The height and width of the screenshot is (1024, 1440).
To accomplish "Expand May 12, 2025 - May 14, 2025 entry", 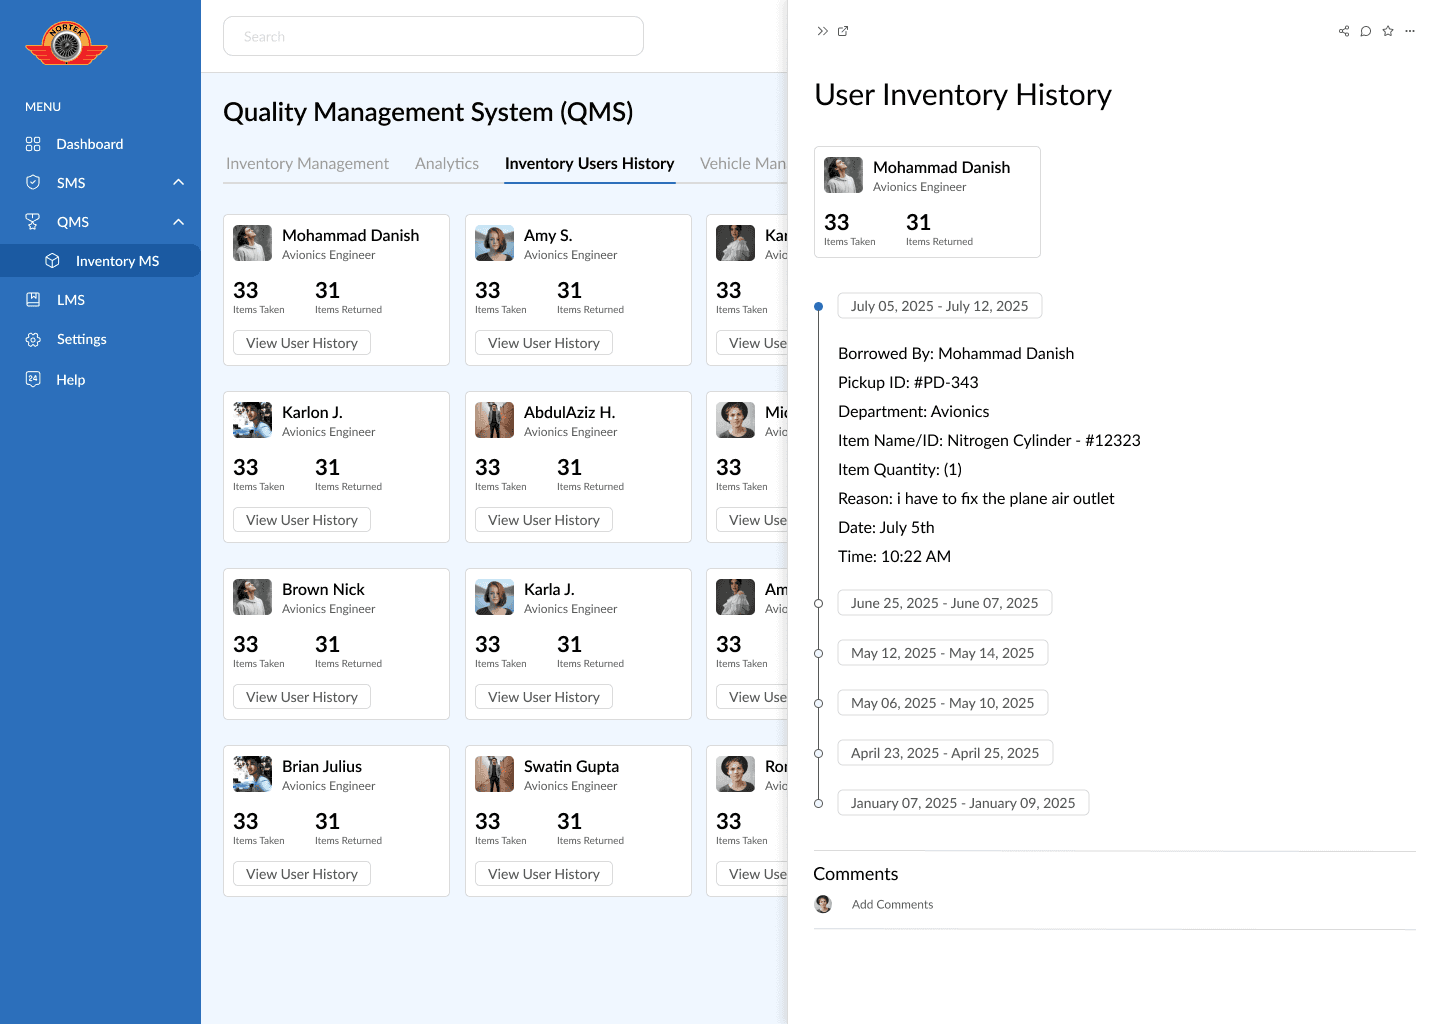I will pos(942,653).
